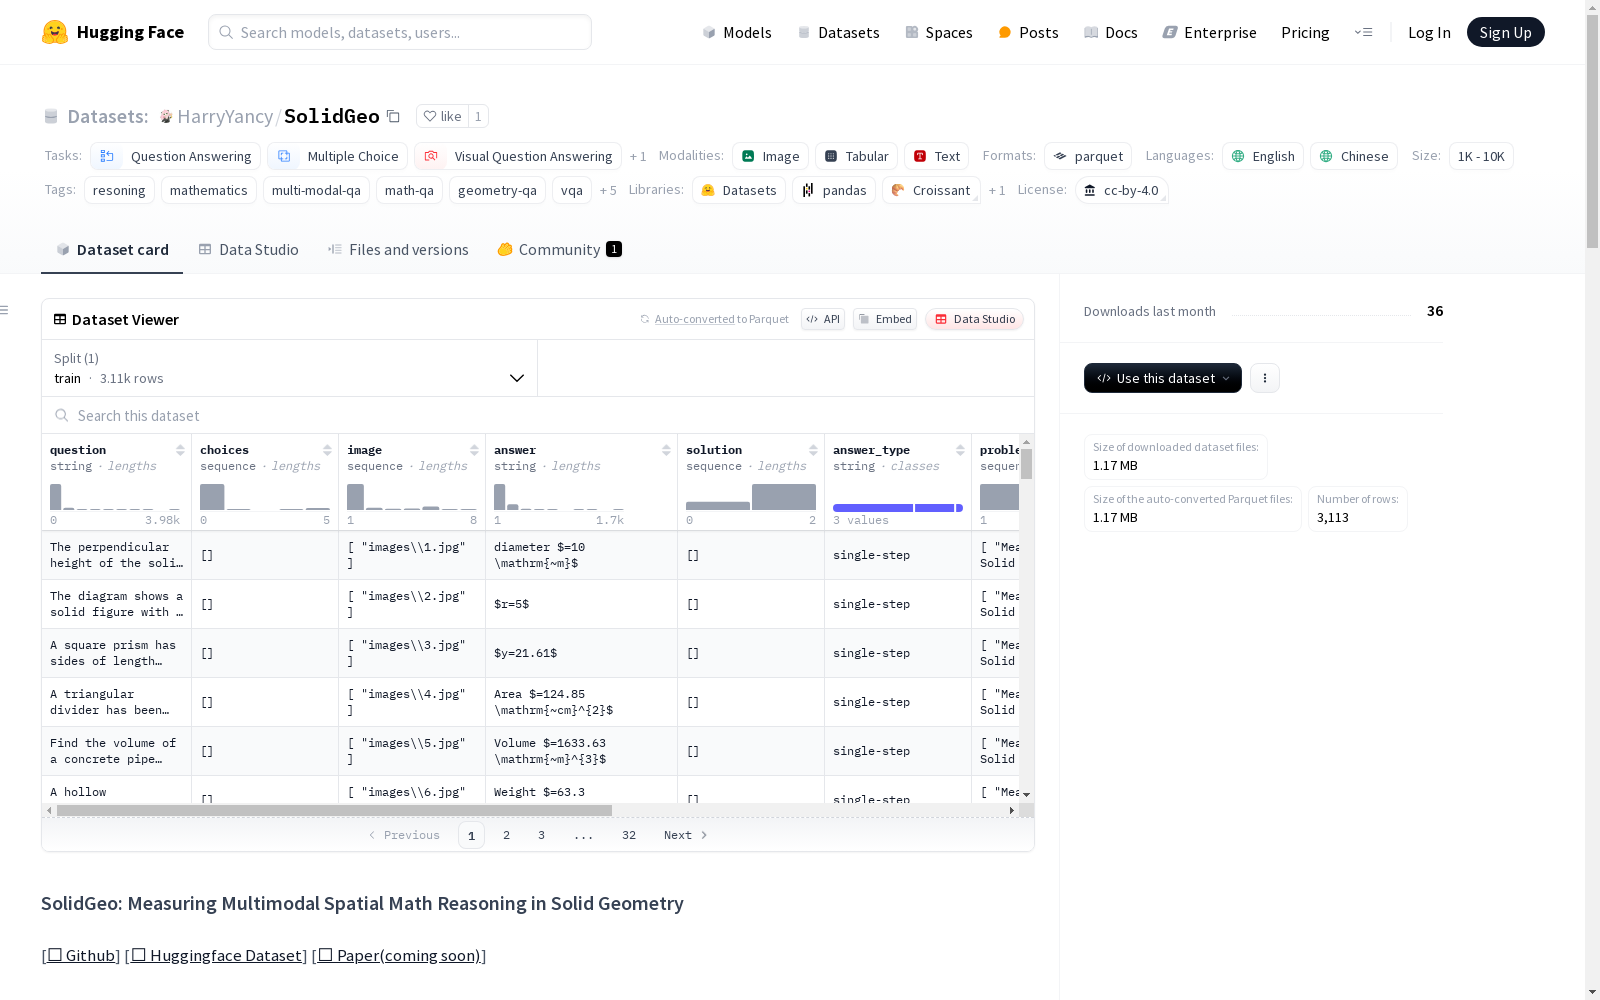1600x1000 pixels.
Task: Go to Datasets in top navigation
Action: [838, 32]
